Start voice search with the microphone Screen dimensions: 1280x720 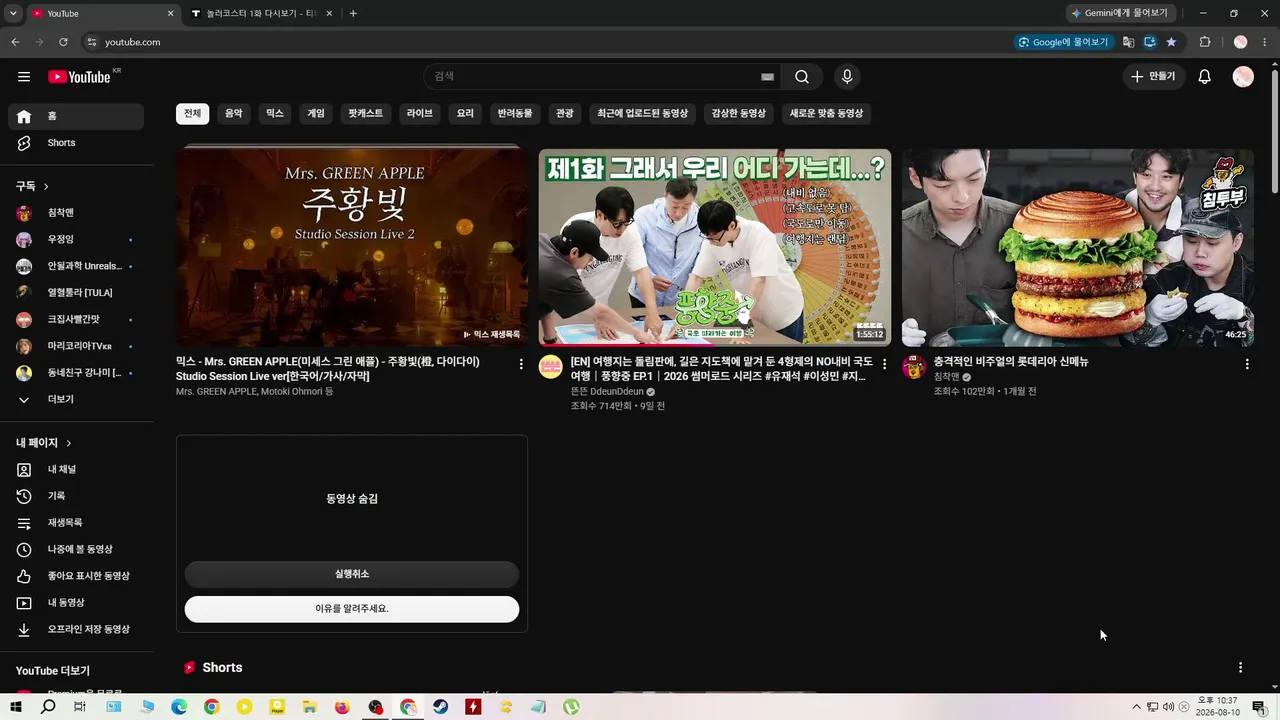click(847, 77)
